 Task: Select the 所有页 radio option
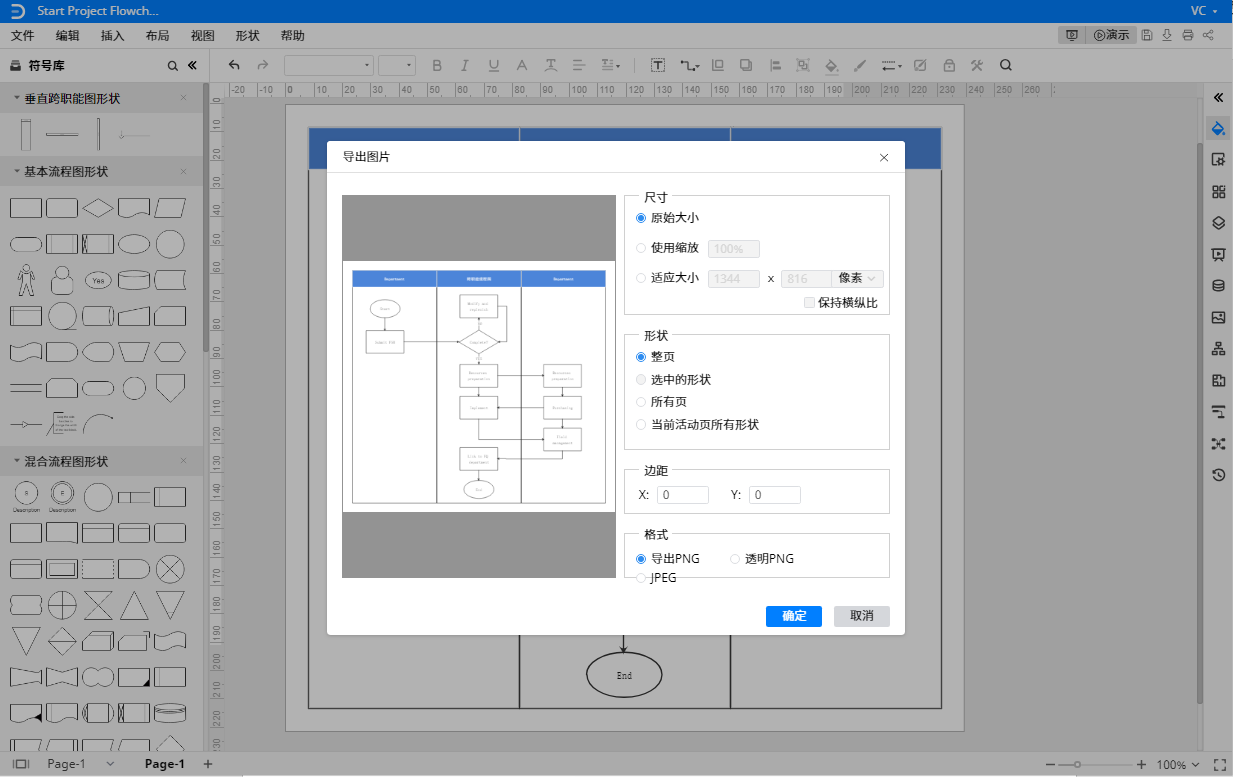point(641,402)
